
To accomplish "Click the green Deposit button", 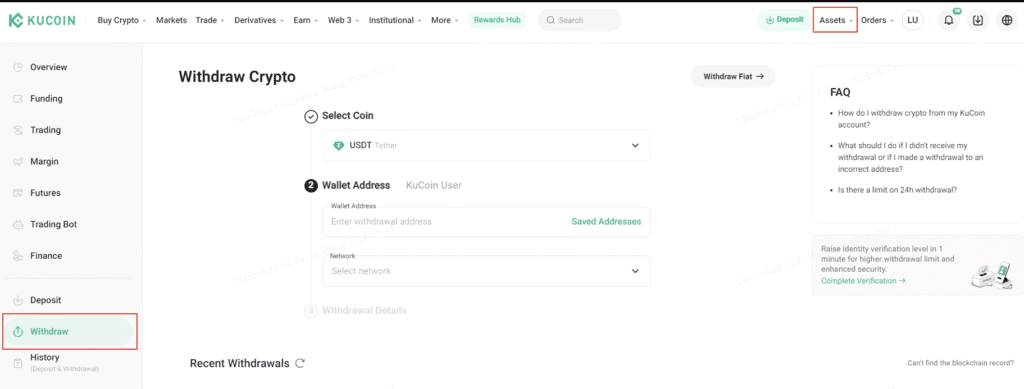I will [784, 20].
